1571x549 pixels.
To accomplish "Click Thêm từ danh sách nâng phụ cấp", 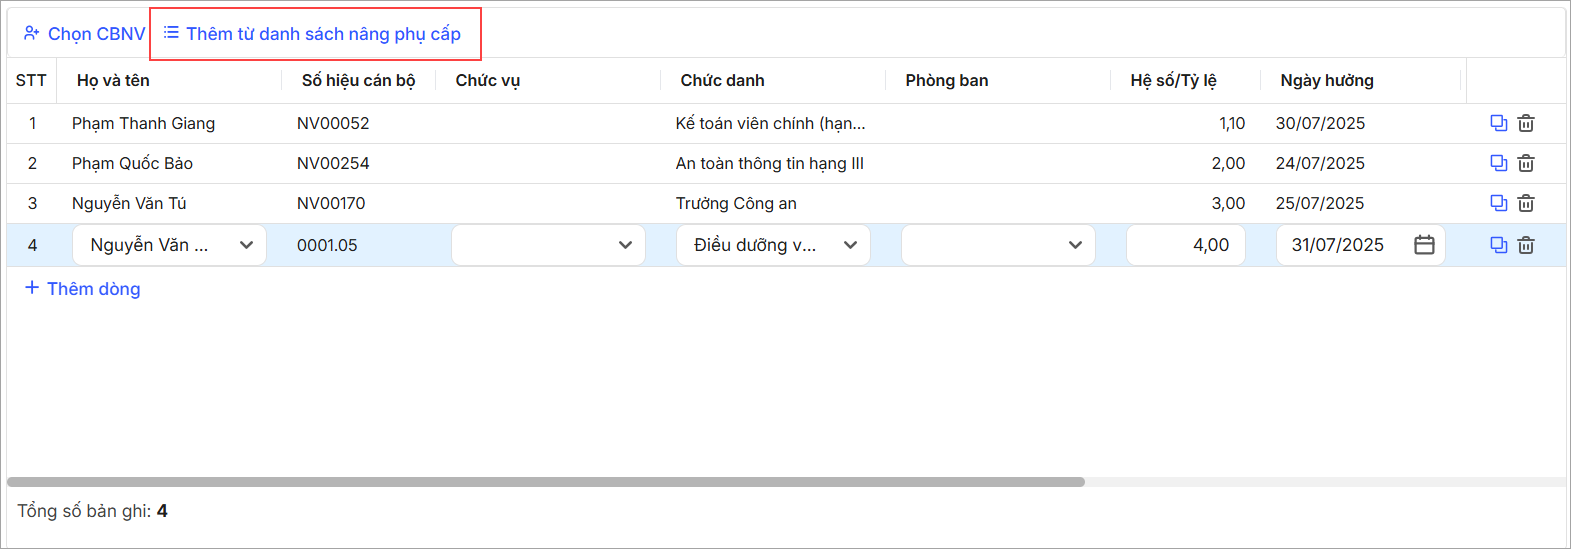I will [x=313, y=34].
